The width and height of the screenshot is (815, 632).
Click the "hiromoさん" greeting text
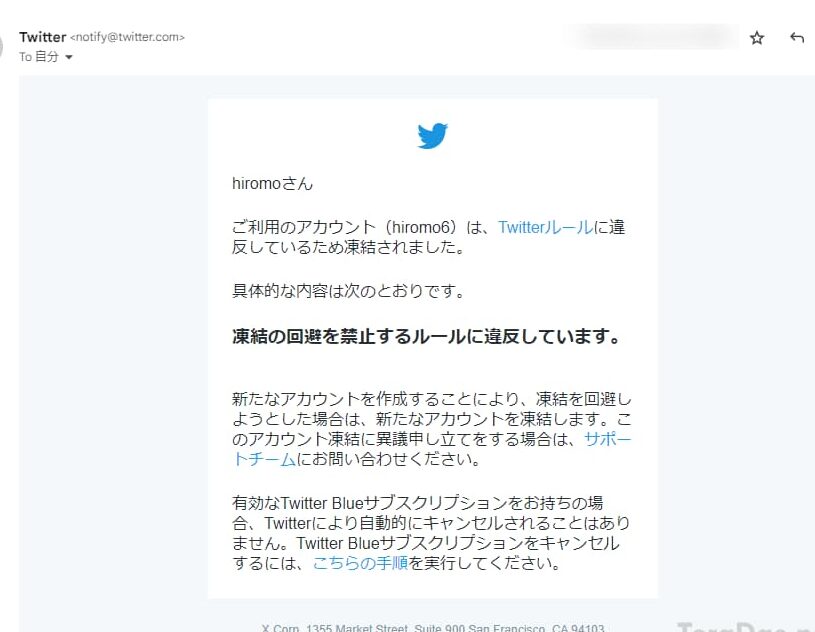(x=272, y=184)
